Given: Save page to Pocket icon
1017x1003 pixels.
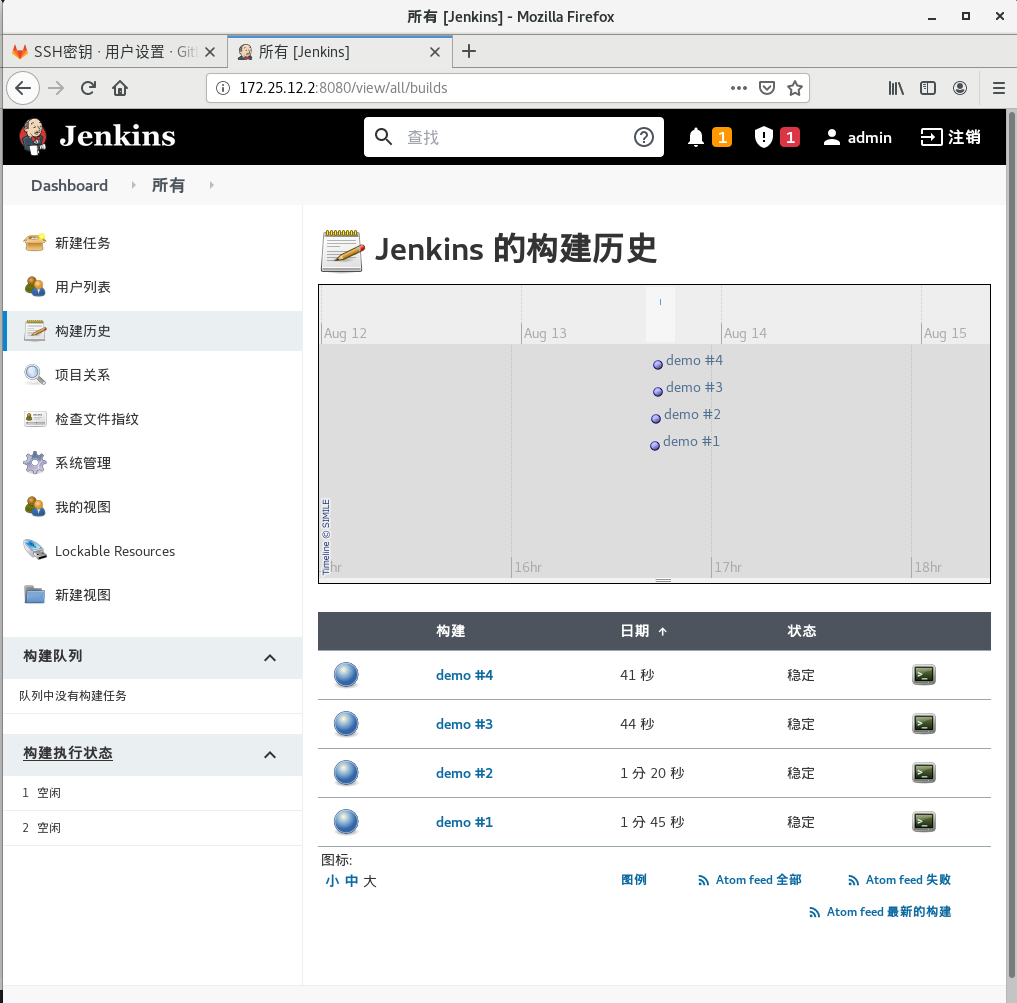Looking at the screenshot, I should tap(767, 88).
